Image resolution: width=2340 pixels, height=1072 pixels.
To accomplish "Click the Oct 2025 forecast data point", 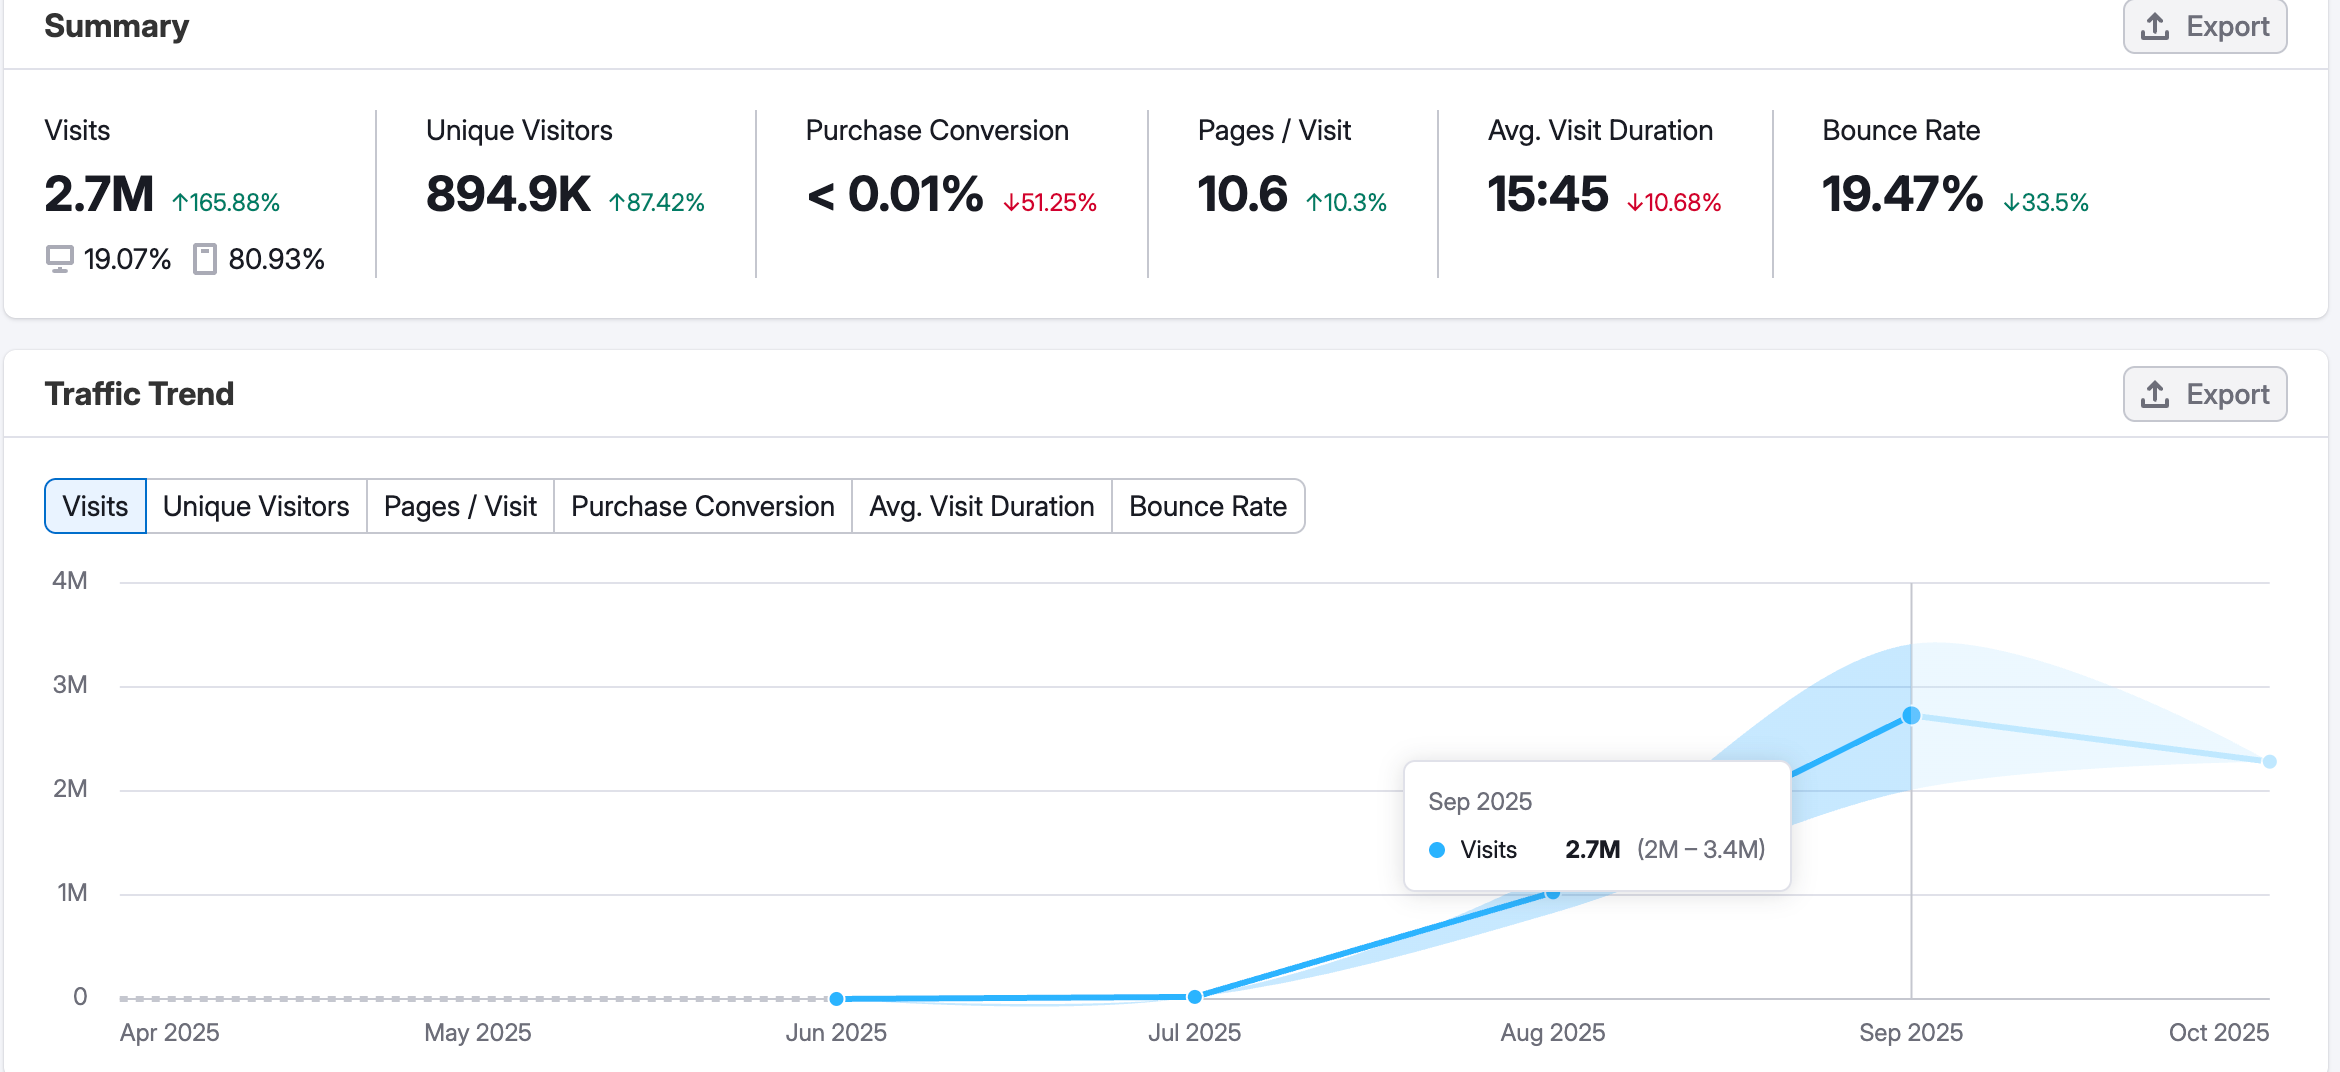I will pos(2269,761).
